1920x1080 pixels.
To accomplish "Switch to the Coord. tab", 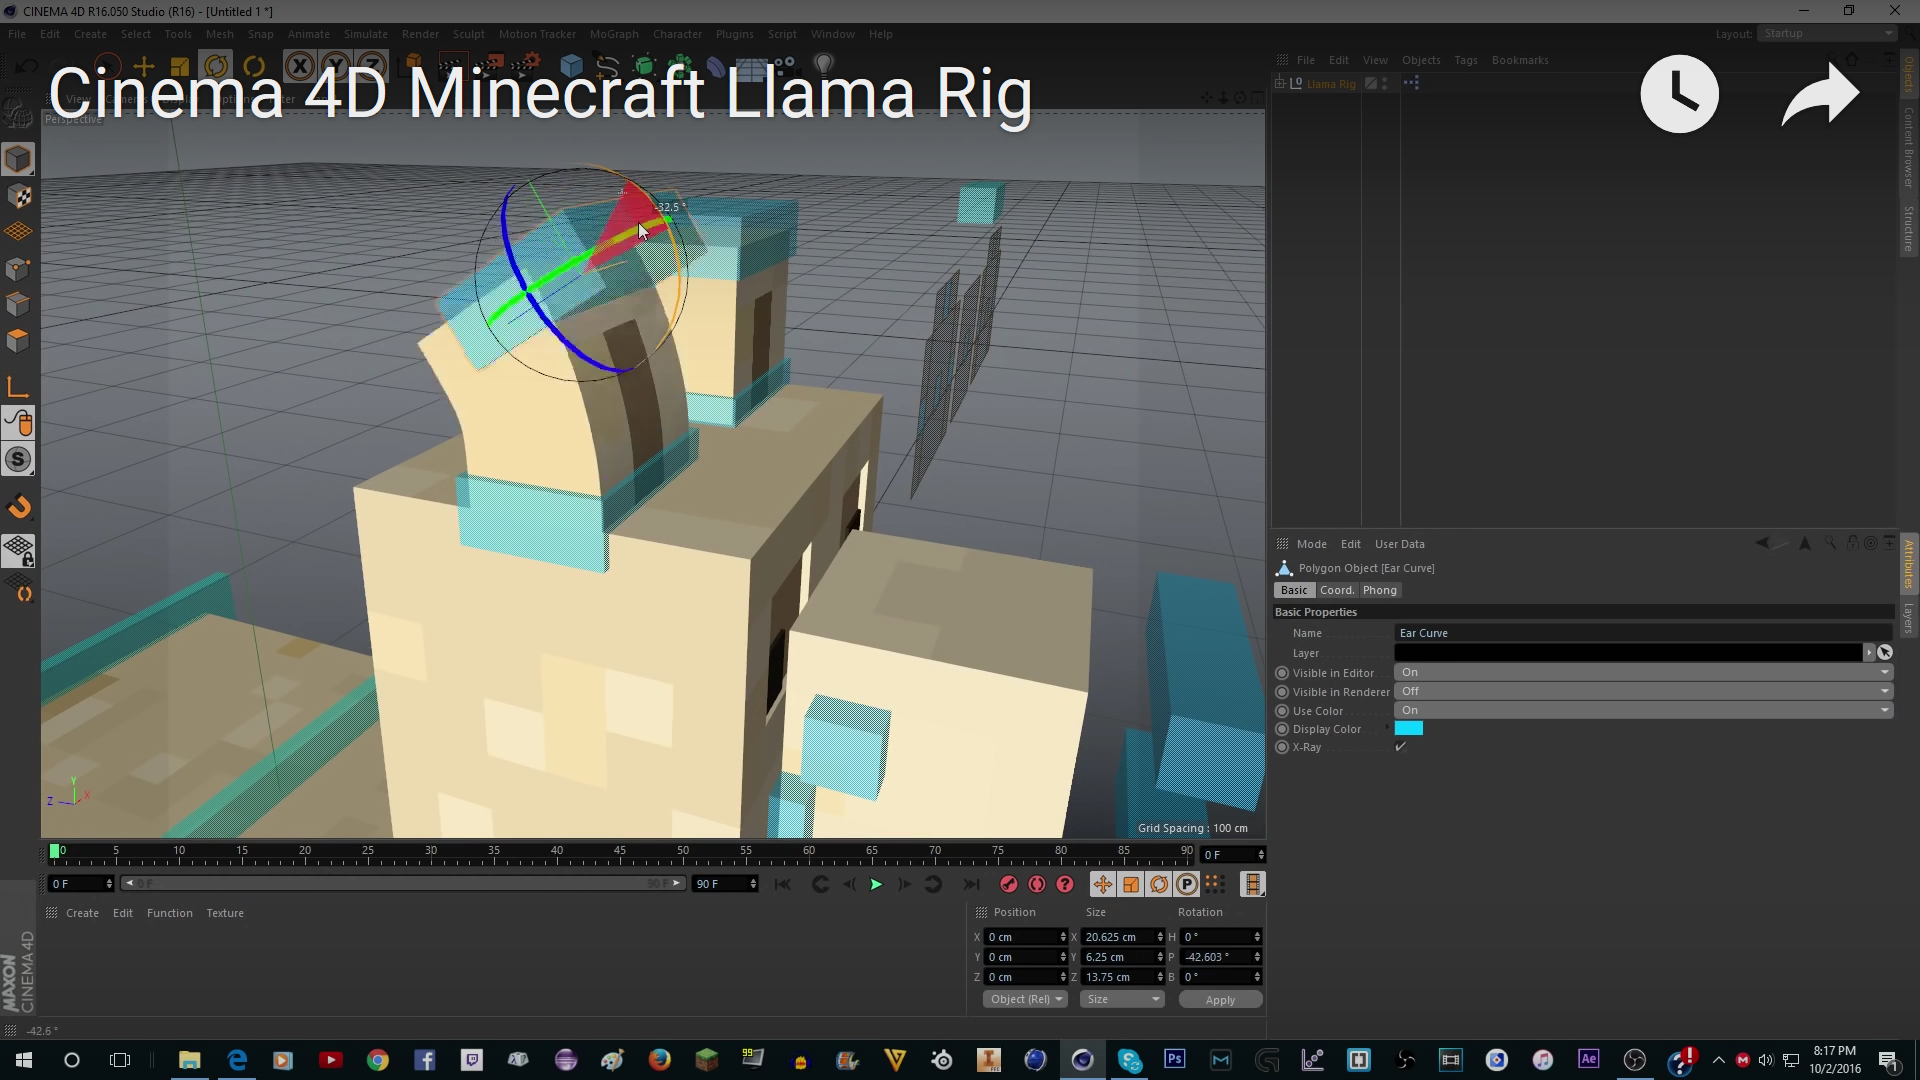I will pyautogui.click(x=1337, y=590).
